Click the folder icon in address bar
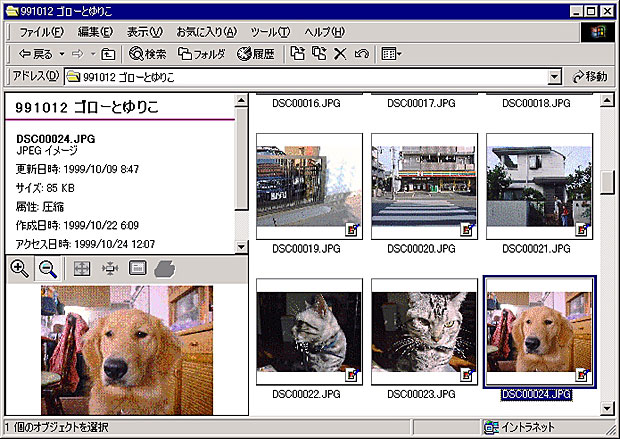This screenshot has width=620, height=439. pos(73,77)
